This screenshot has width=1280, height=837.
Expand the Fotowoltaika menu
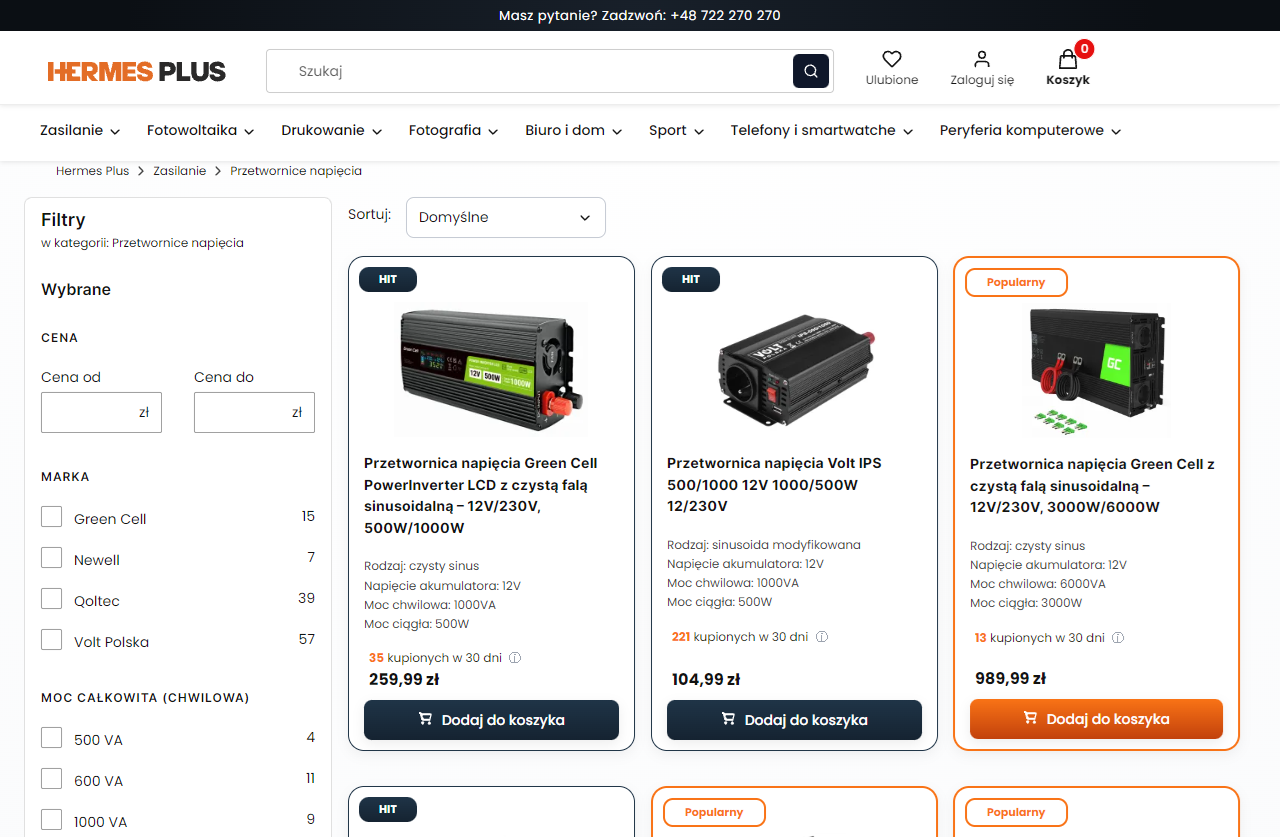coord(200,130)
